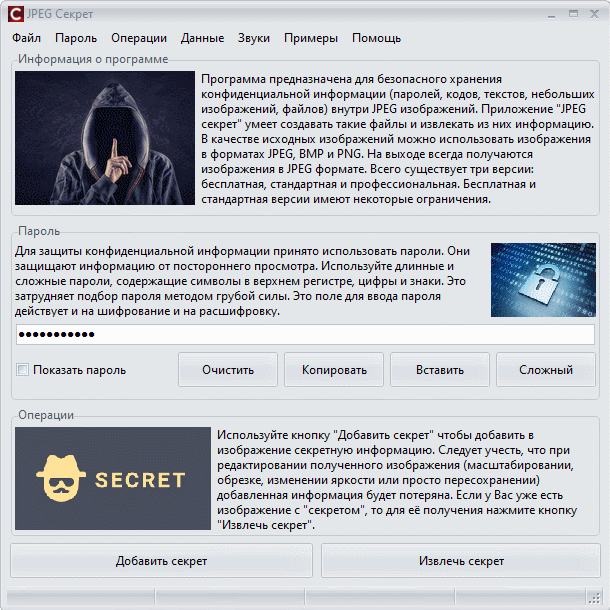Click the Вставить button

pyautogui.click(x=440, y=370)
